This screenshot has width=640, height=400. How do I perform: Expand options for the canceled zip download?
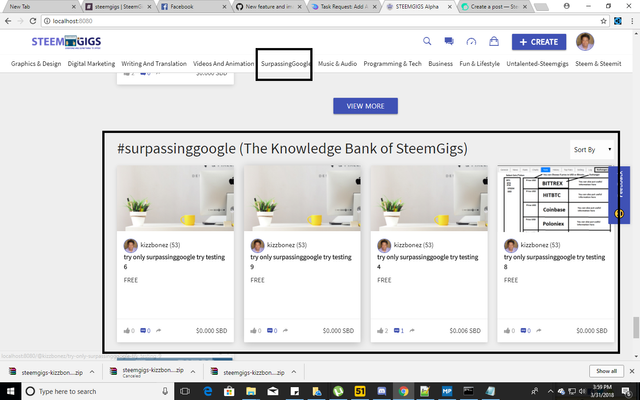pyautogui.click(x=193, y=372)
